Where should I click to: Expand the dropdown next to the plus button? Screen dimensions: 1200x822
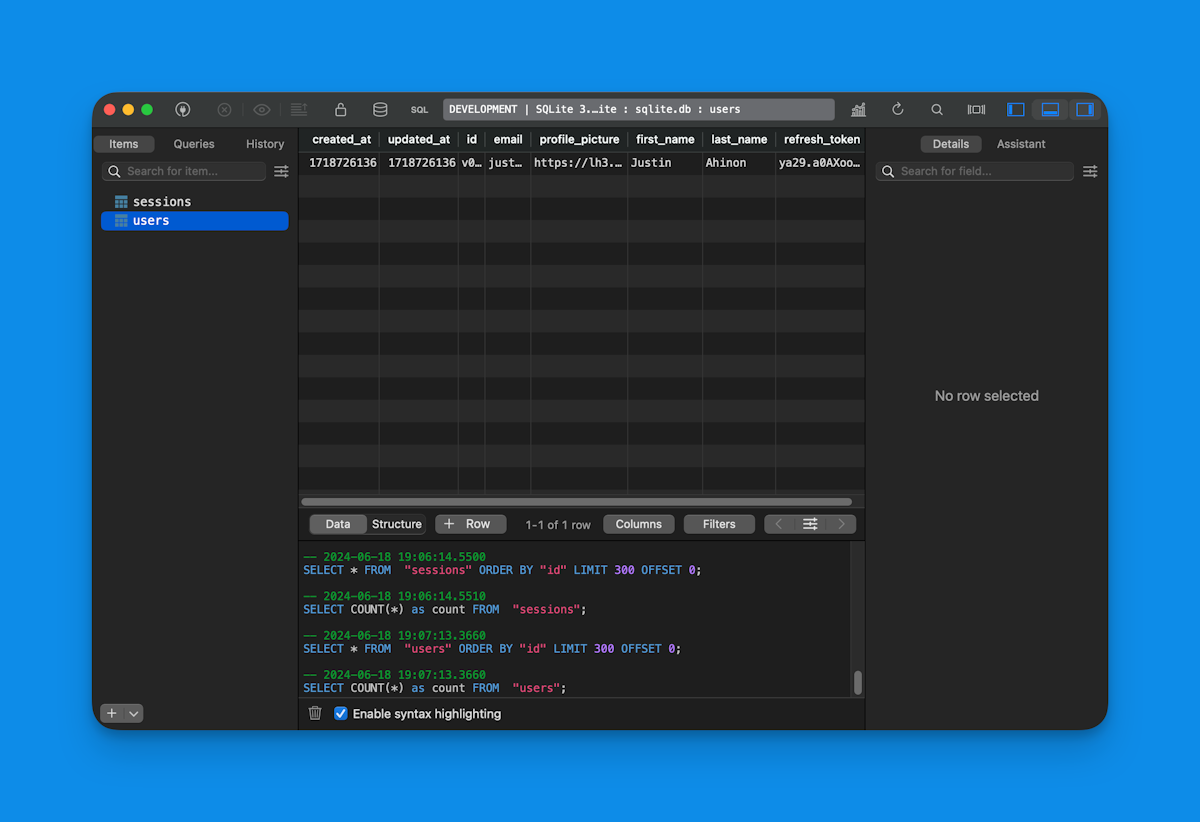click(x=133, y=713)
